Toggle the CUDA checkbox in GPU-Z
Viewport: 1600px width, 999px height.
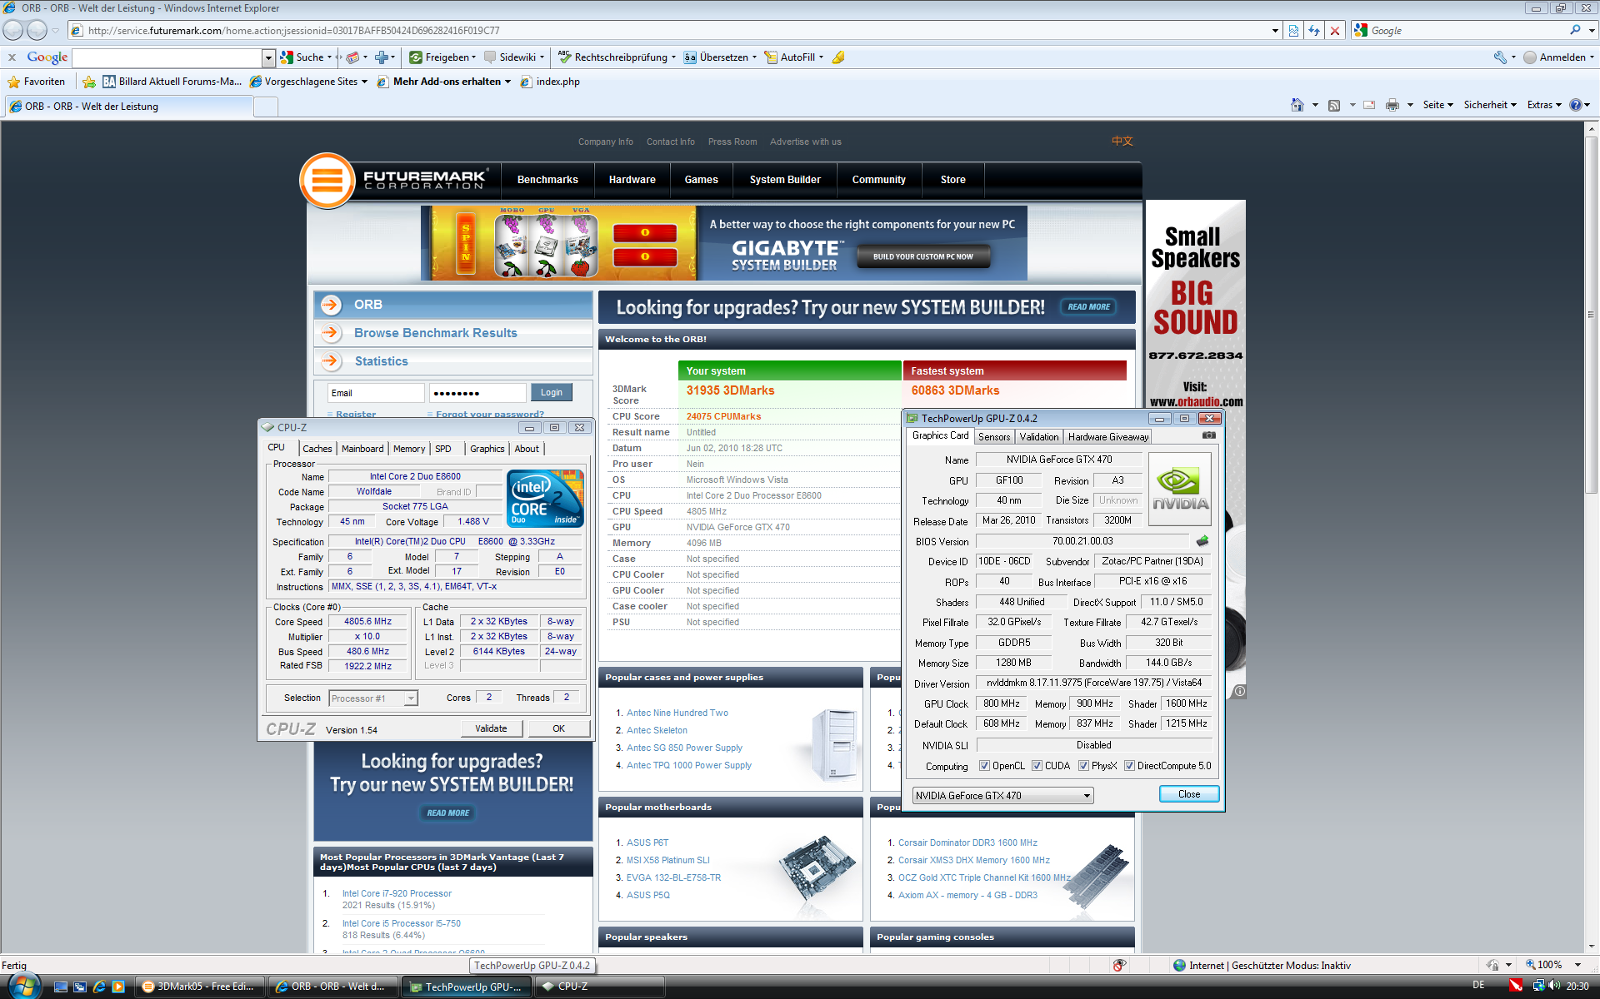tap(1037, 766)
